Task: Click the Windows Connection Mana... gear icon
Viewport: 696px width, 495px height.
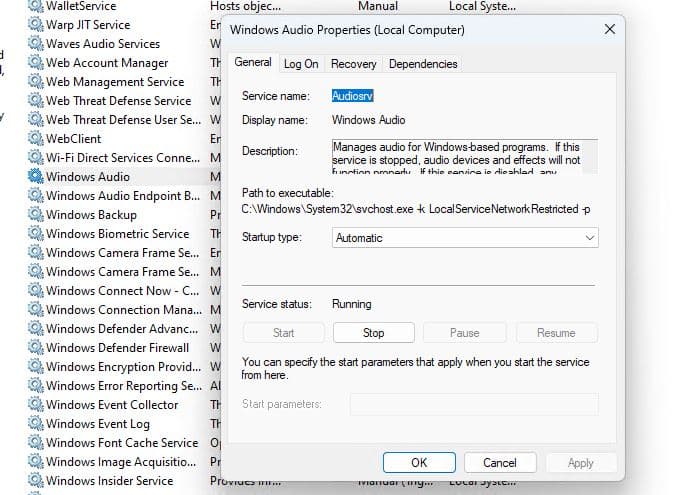Action: pos(36,309)
